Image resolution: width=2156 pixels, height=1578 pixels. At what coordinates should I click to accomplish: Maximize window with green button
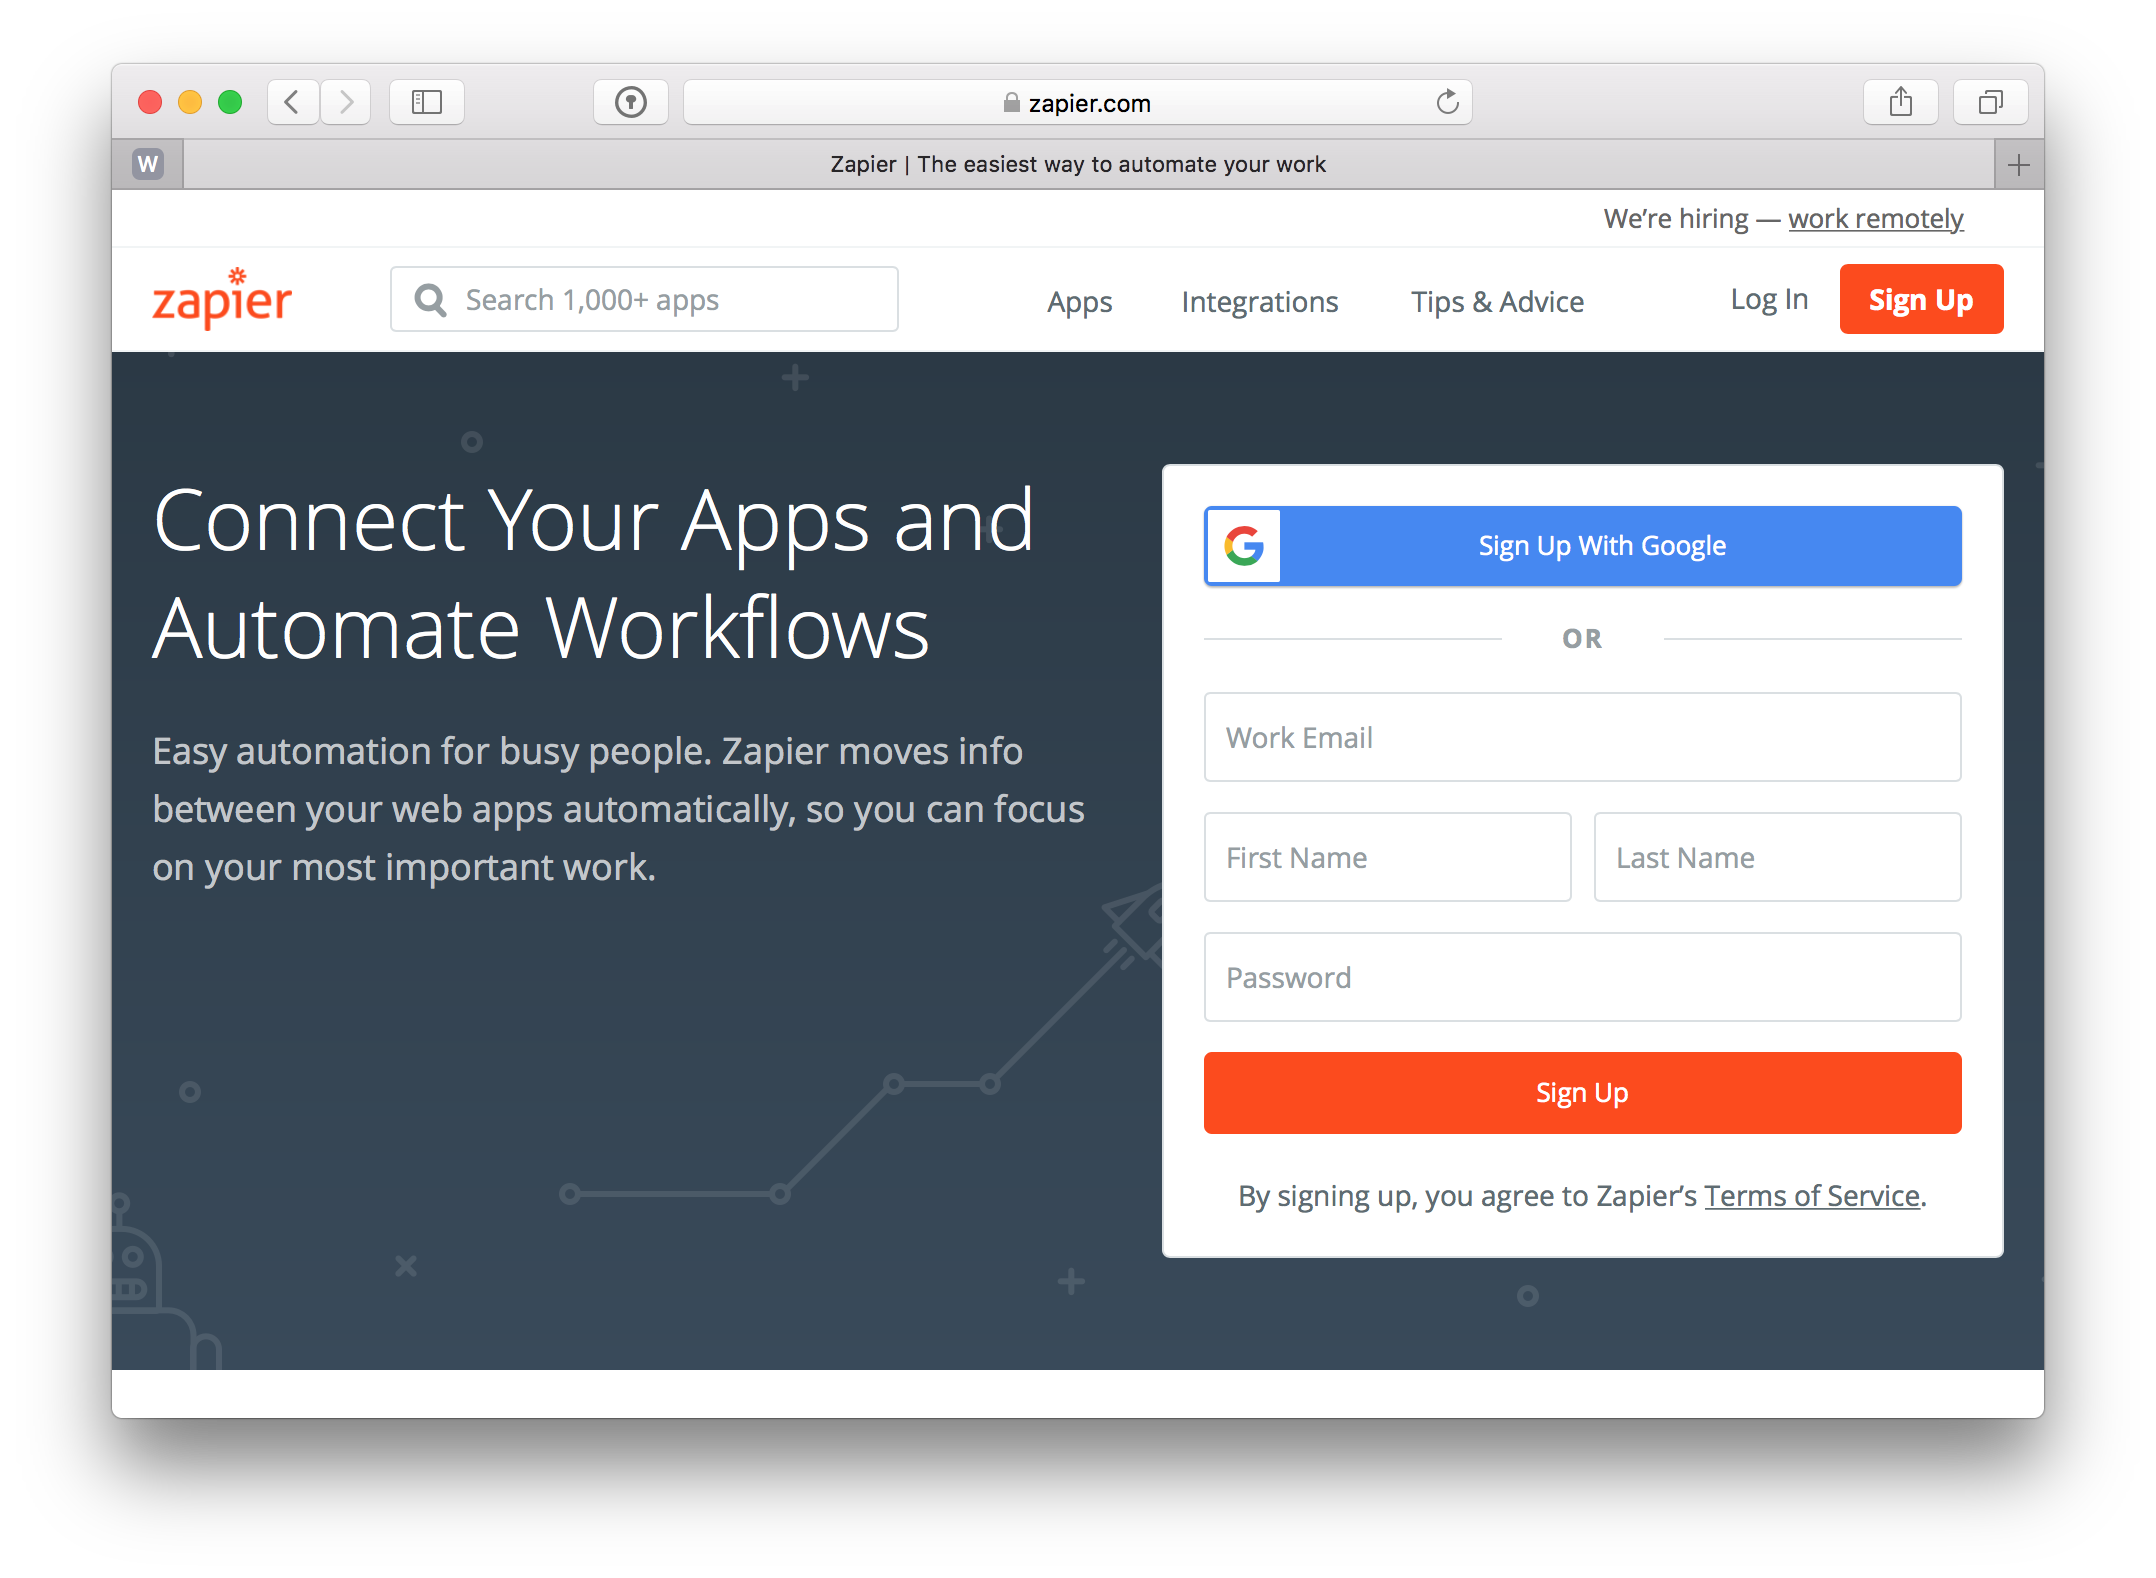coord(230,102)
